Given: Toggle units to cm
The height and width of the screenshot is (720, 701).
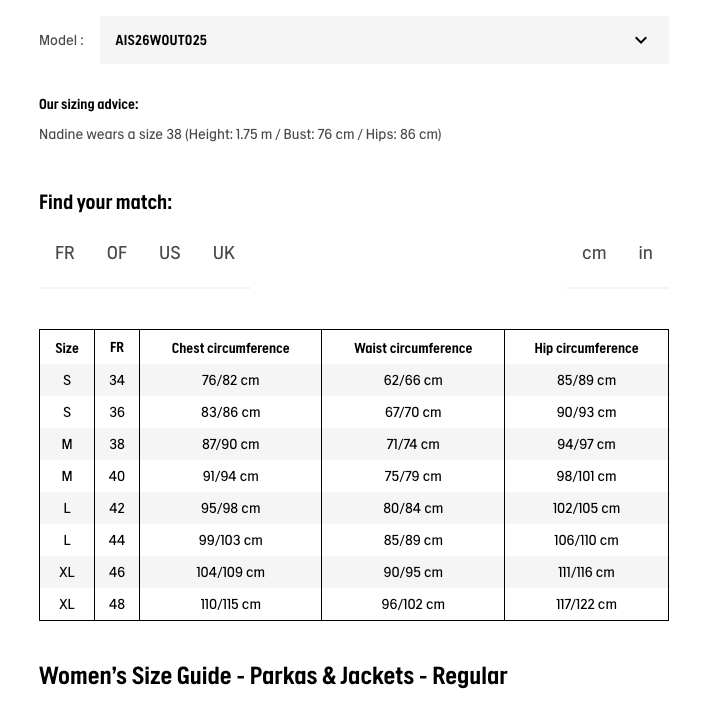Looking at the screenshot, I should pyautogui.click(x=594, y=253).
